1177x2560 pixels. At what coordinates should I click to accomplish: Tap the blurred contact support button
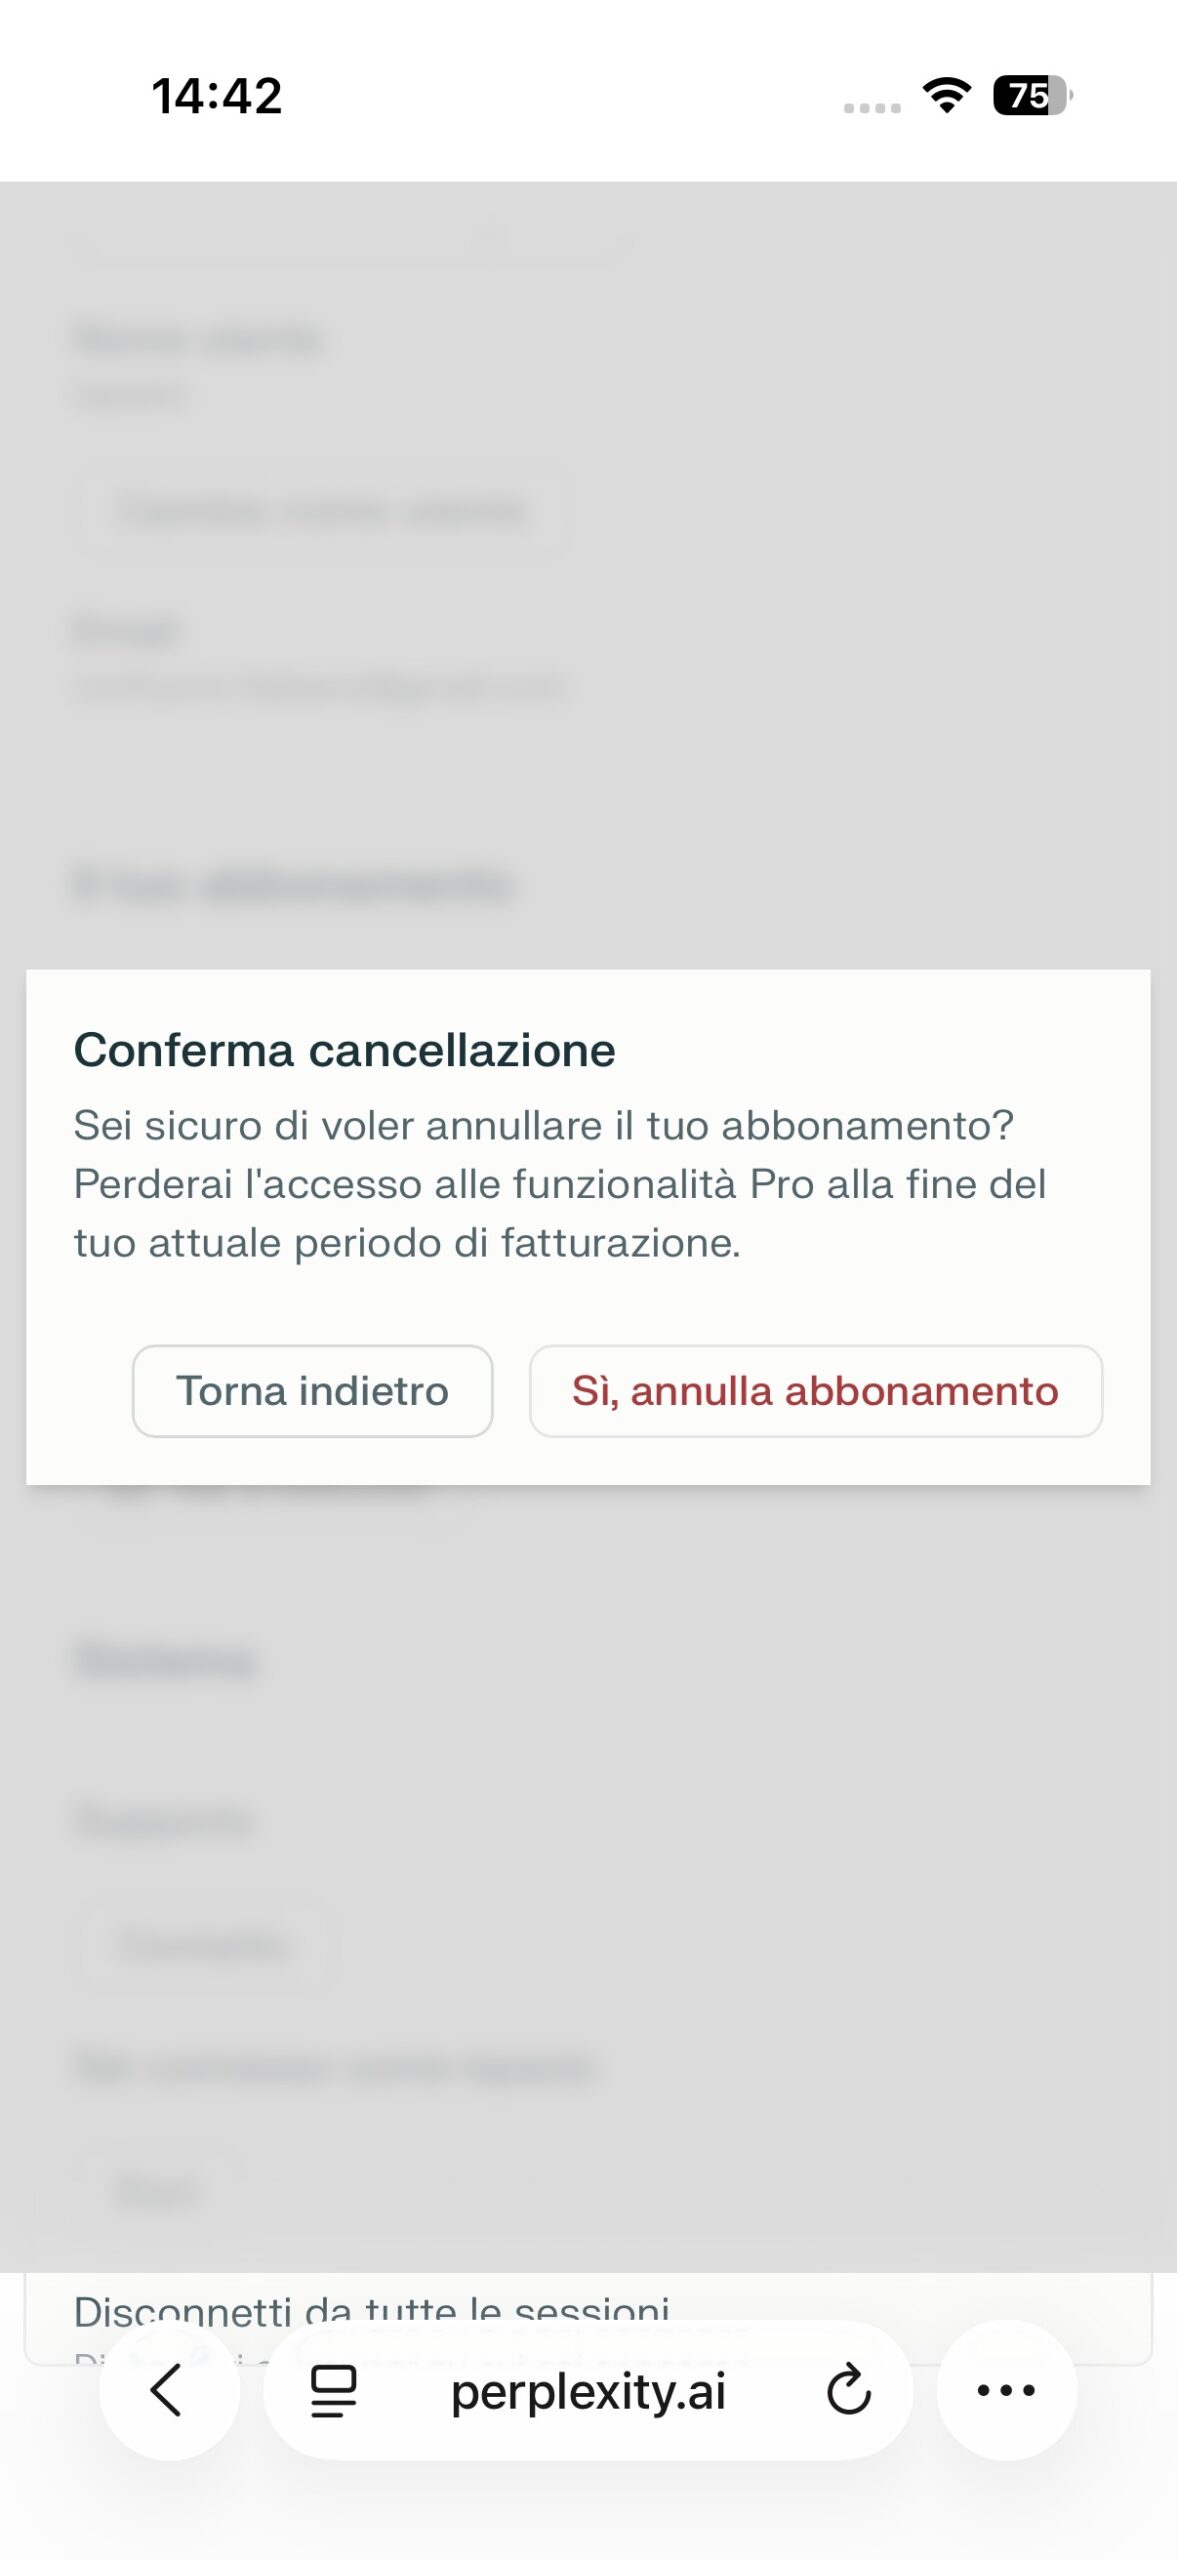[x=203, y=1945]
